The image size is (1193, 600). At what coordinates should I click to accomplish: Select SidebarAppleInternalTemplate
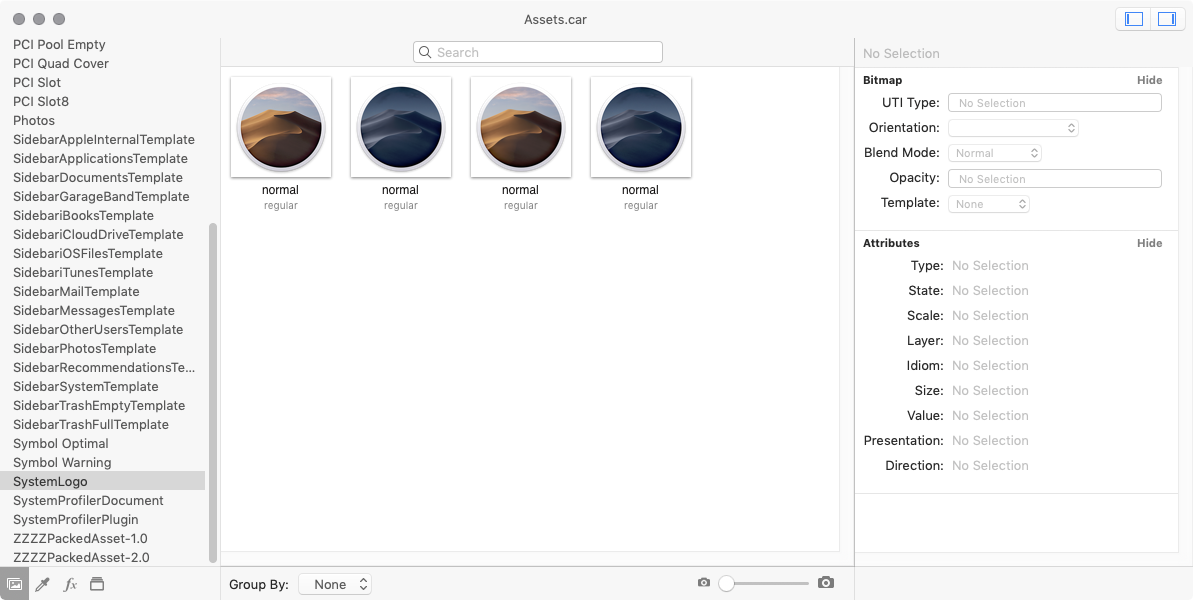point(103,139)
